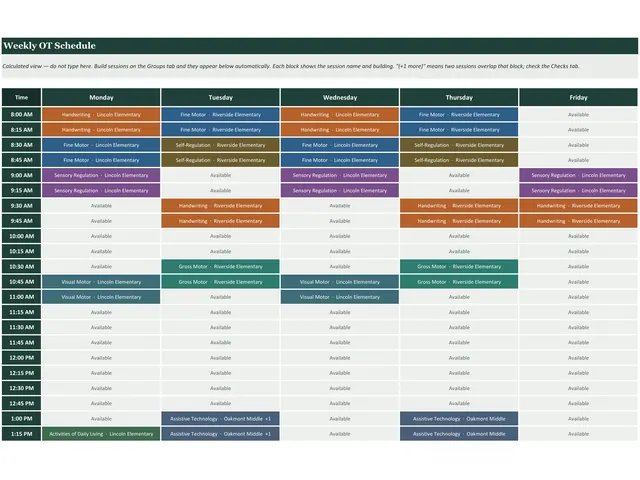Click Thursday 11:00 AM Available cell
640x480 pixels.
(x=459, y=297)
